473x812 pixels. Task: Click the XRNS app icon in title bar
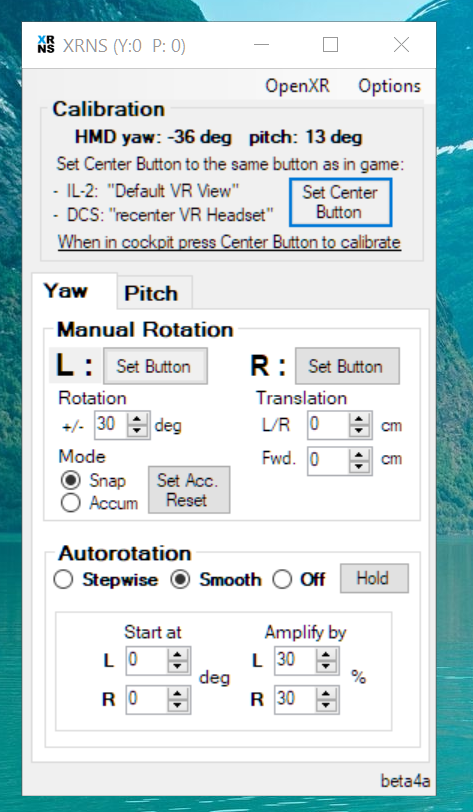(46, 45)
